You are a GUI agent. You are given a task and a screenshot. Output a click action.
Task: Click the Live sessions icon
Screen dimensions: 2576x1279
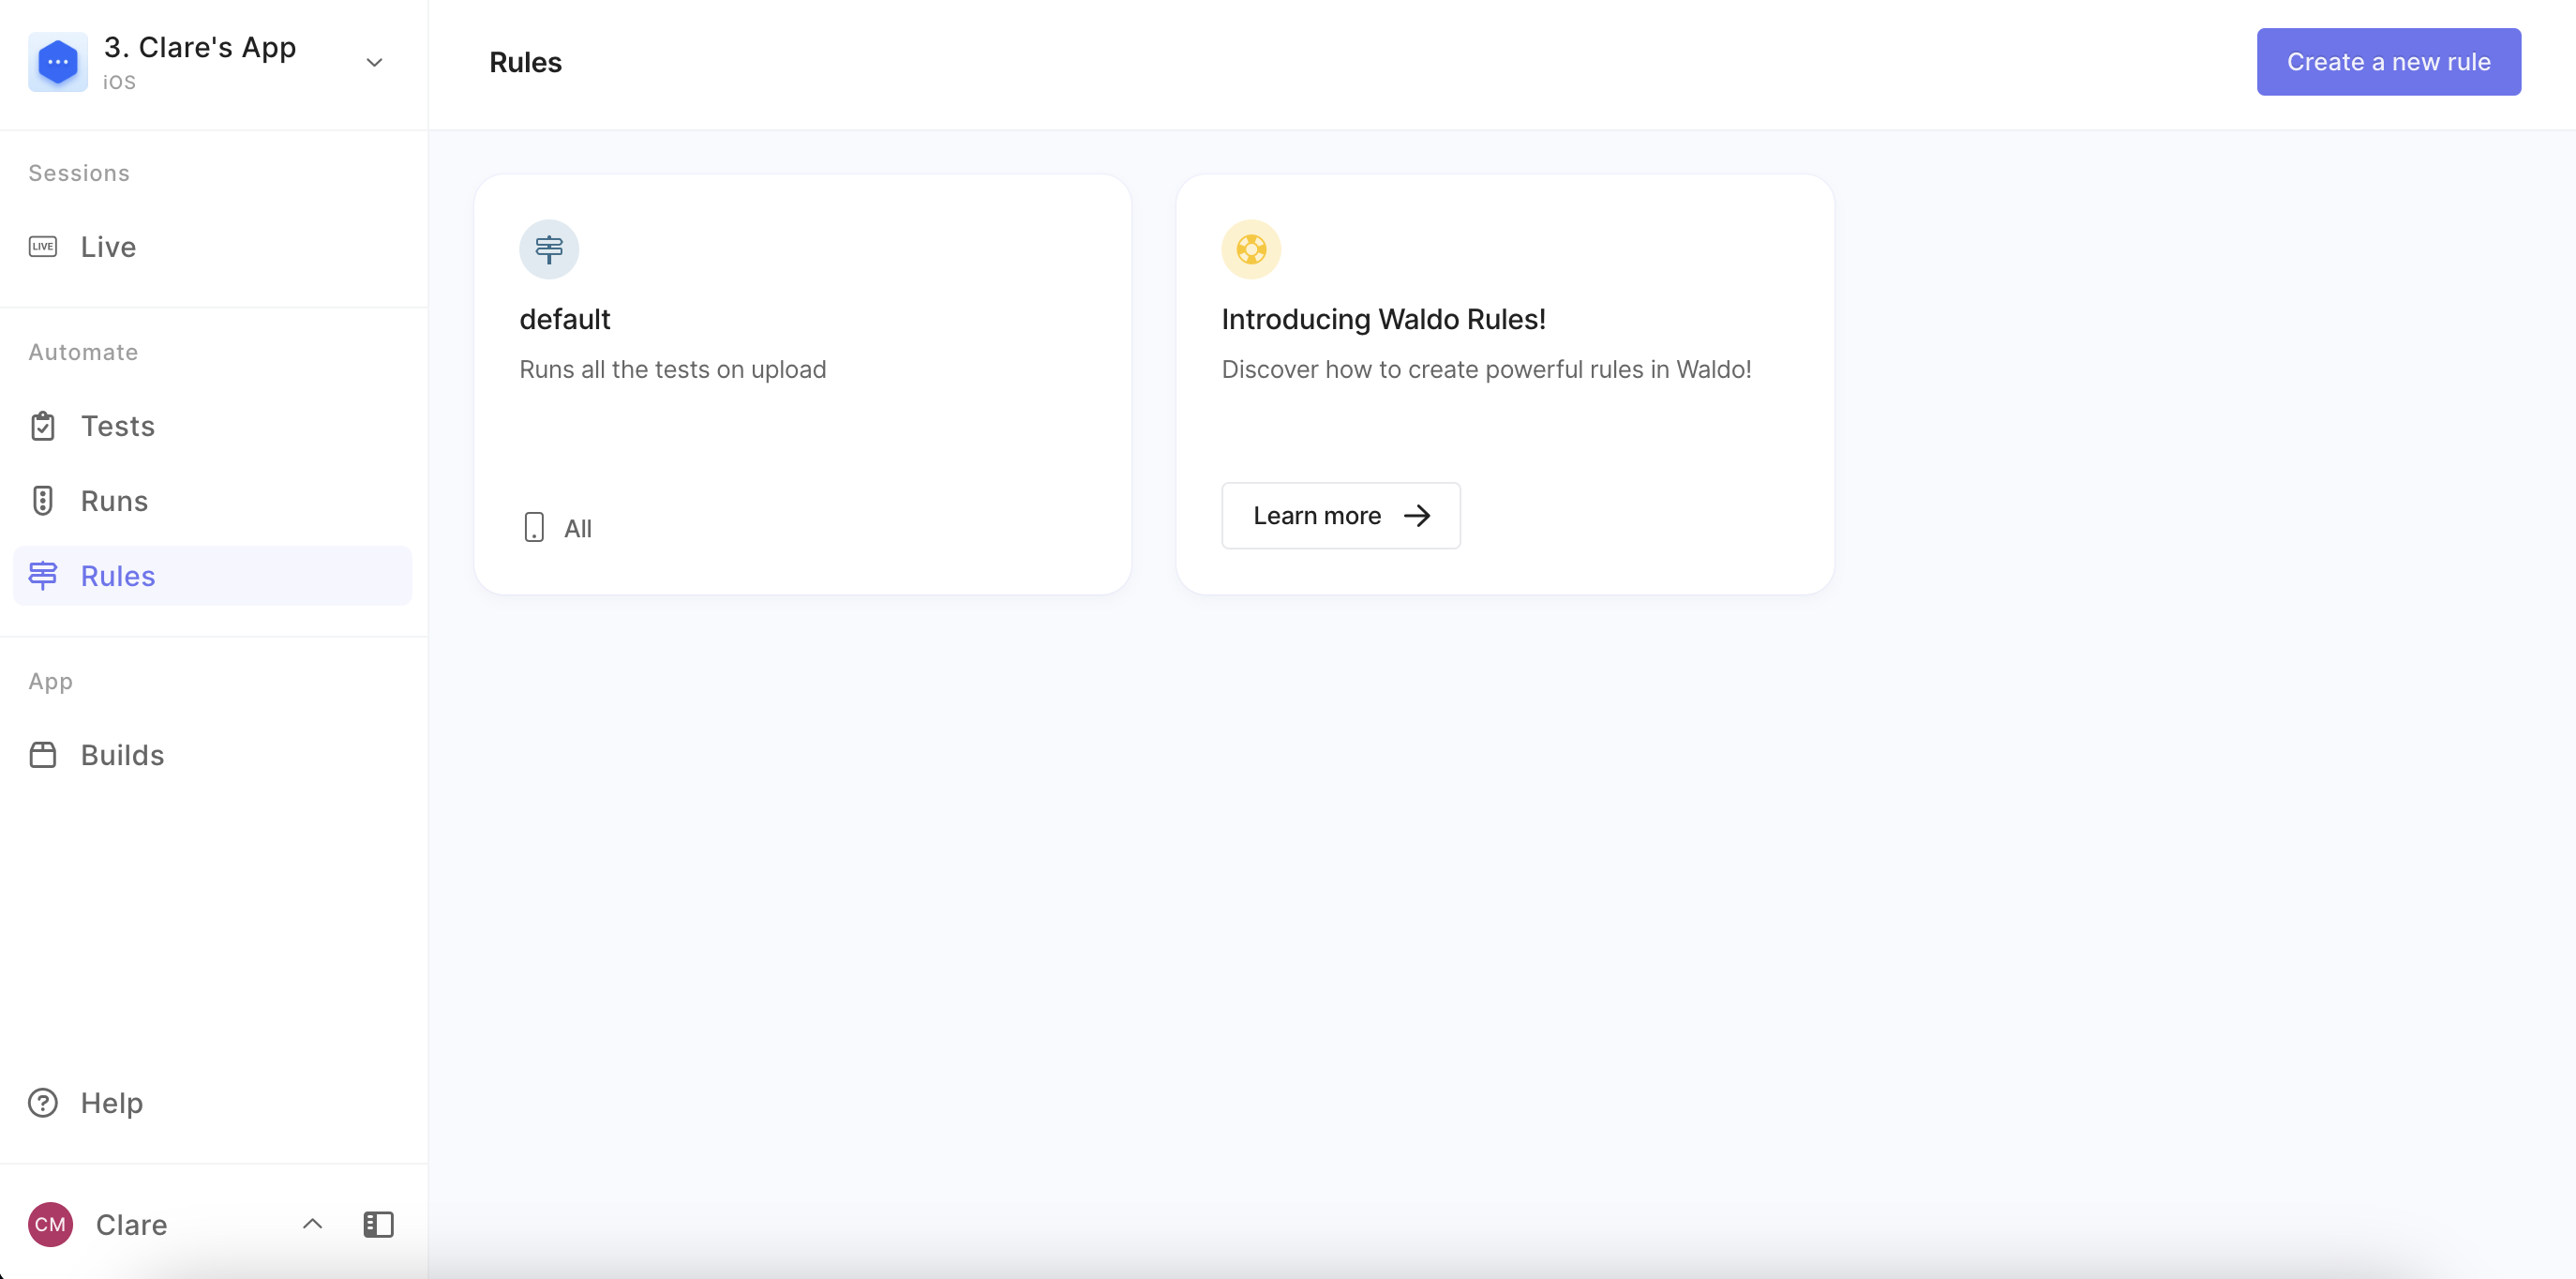[43, 247]
